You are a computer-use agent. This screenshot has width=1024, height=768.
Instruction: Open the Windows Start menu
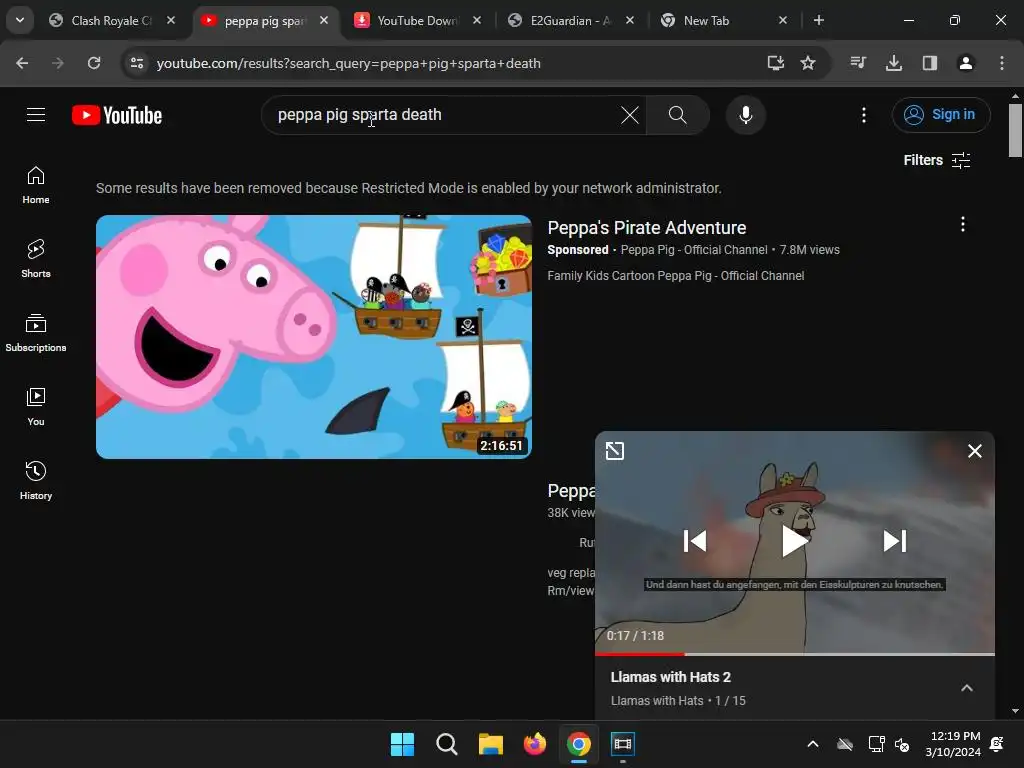point(402,744)
